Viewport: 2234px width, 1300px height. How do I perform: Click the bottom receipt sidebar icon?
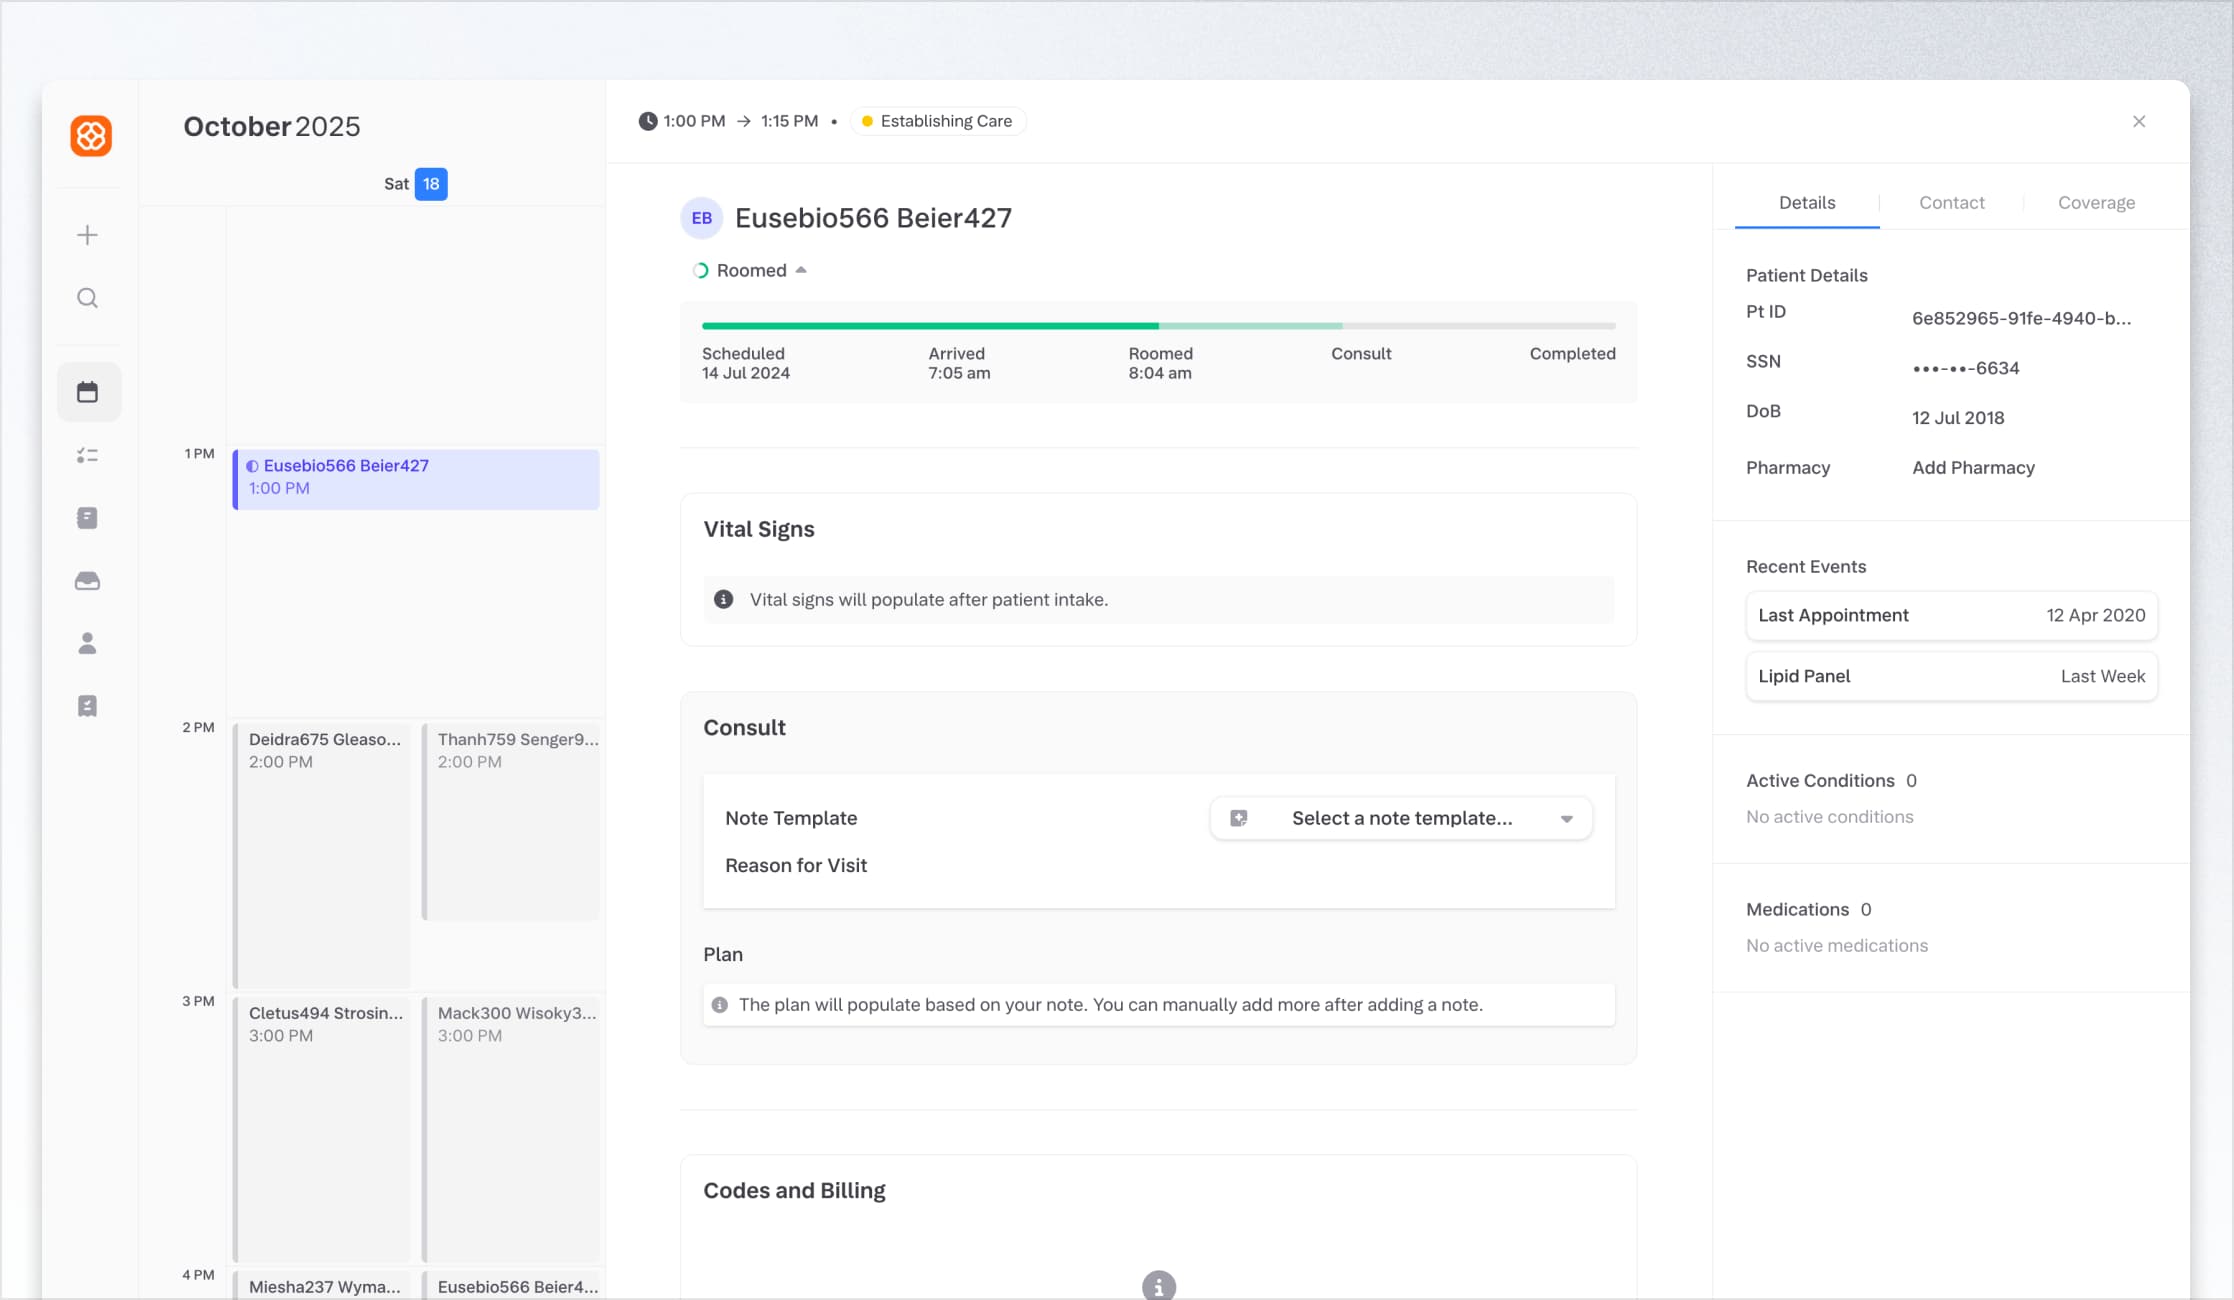[88, 707]
